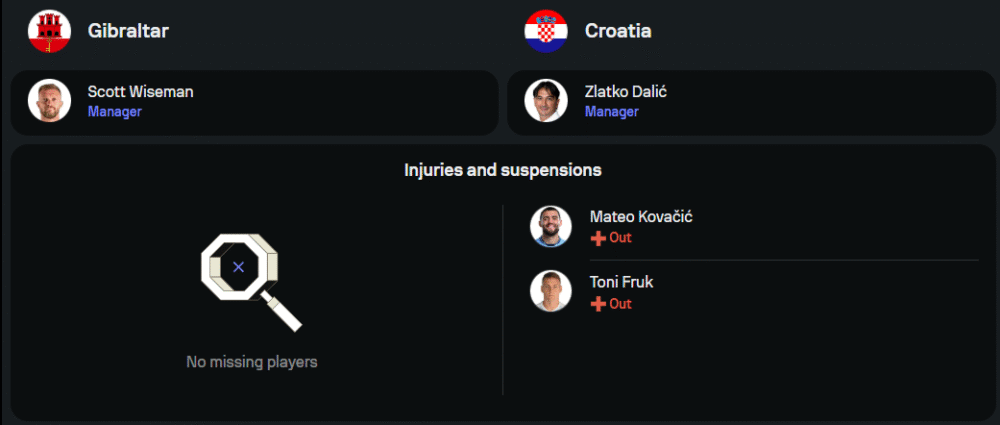The image size is (1000, 425).
Task: Click the Out status under Toni Fruk
Action: coord(620,304)
